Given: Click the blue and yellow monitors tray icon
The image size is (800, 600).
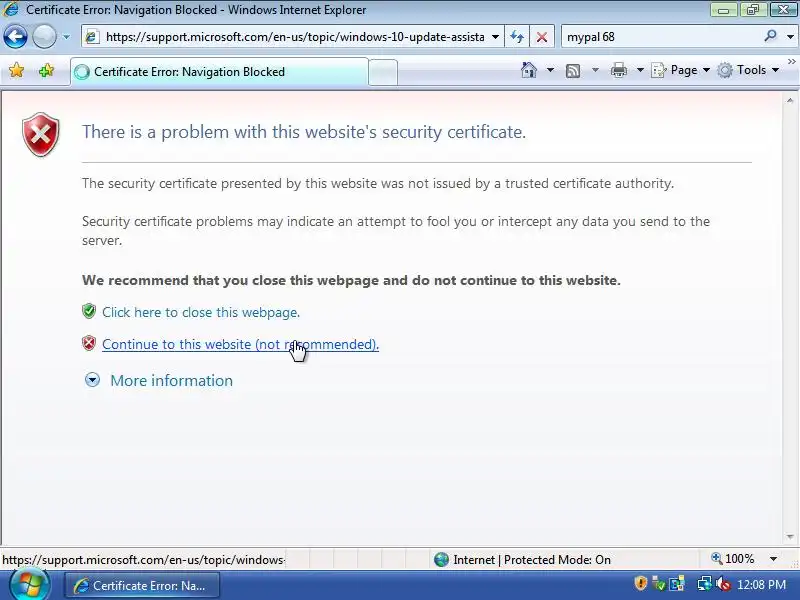Looking at the screenshot, I should [677, 584].
